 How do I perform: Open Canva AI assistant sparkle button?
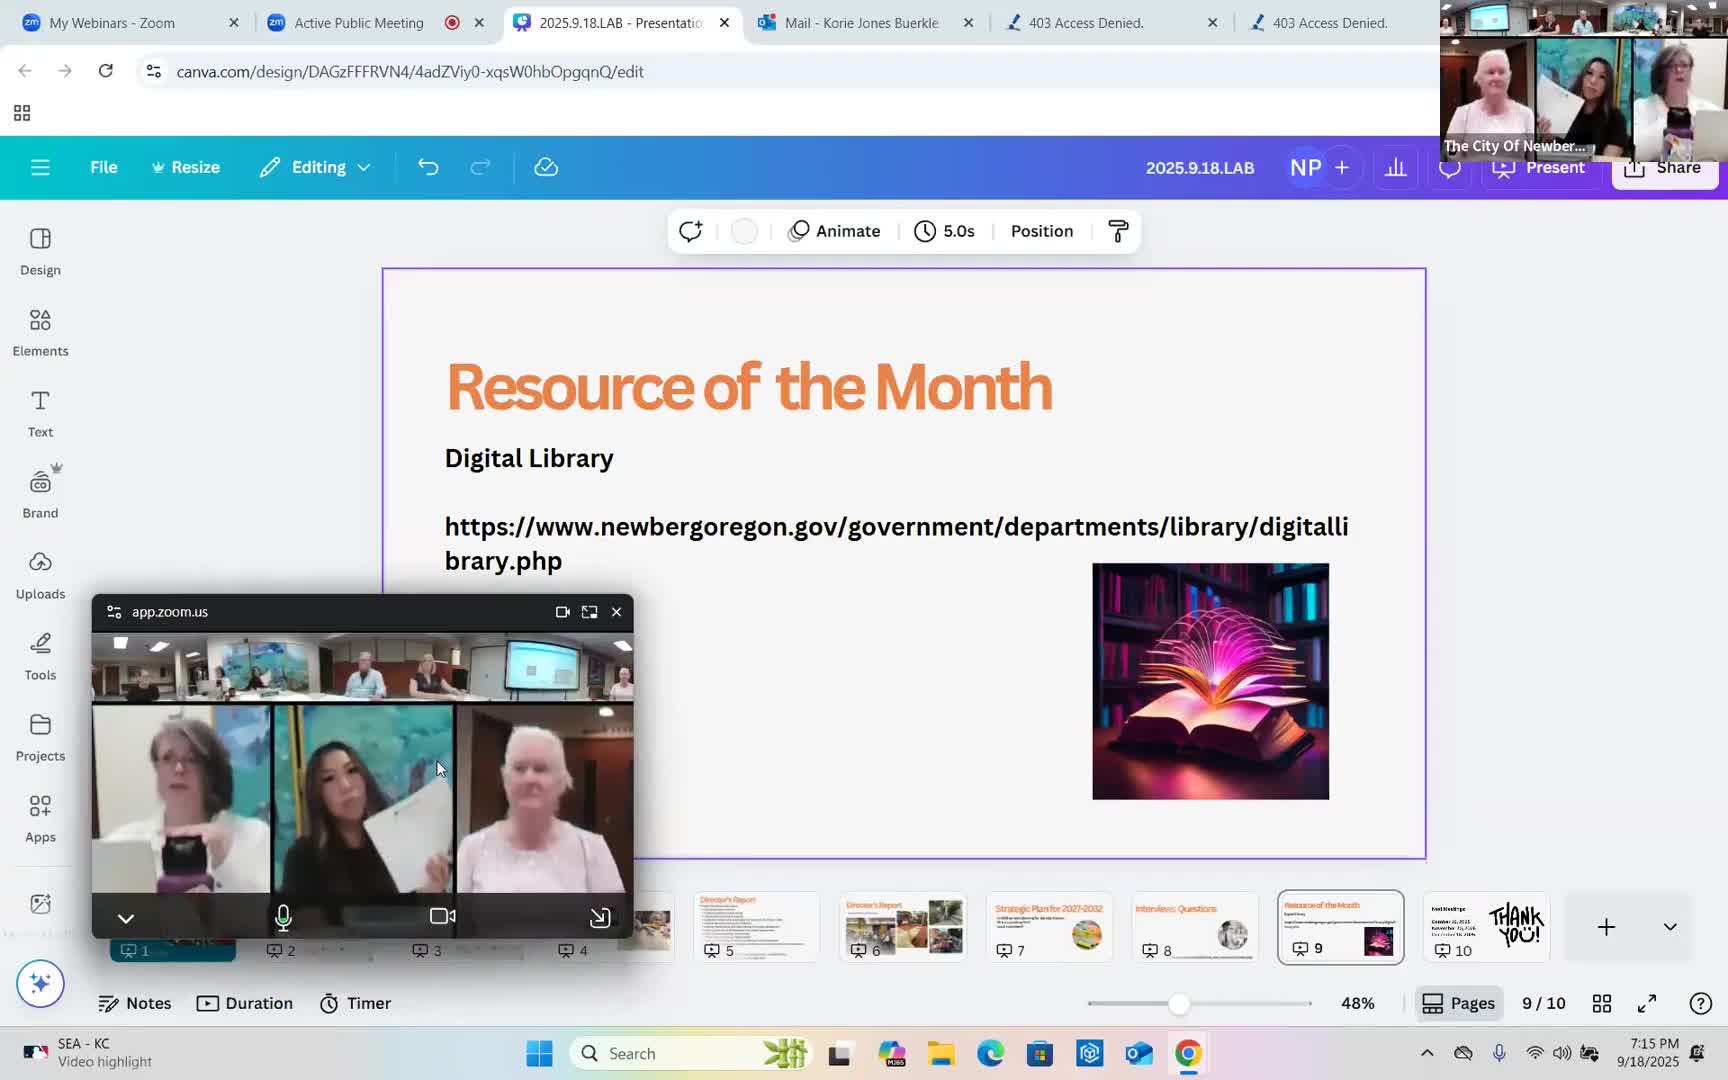click(x=40, y=983)
